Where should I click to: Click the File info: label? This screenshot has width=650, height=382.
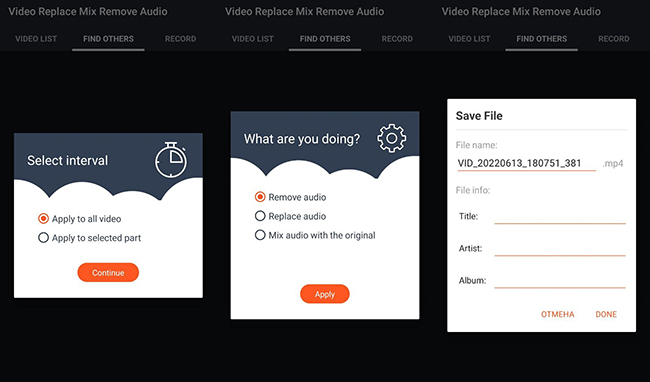[x=473, y=191]
